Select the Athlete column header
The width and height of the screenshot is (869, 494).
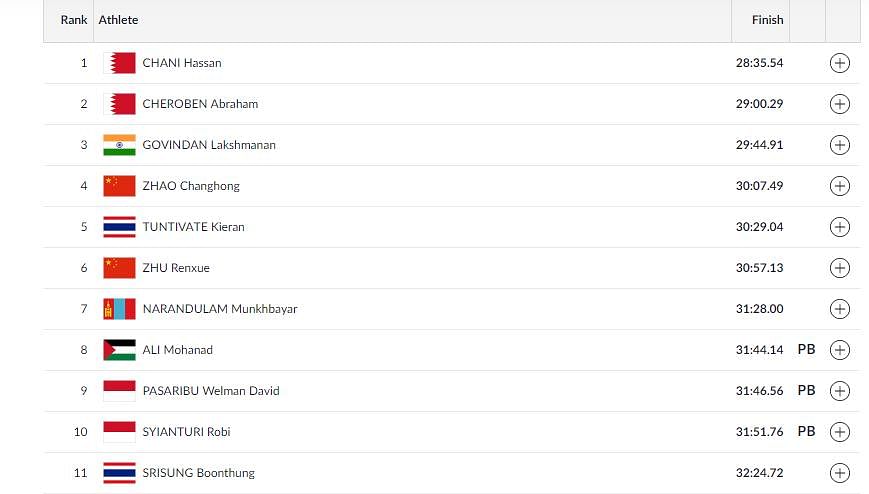tap(119, 20)
